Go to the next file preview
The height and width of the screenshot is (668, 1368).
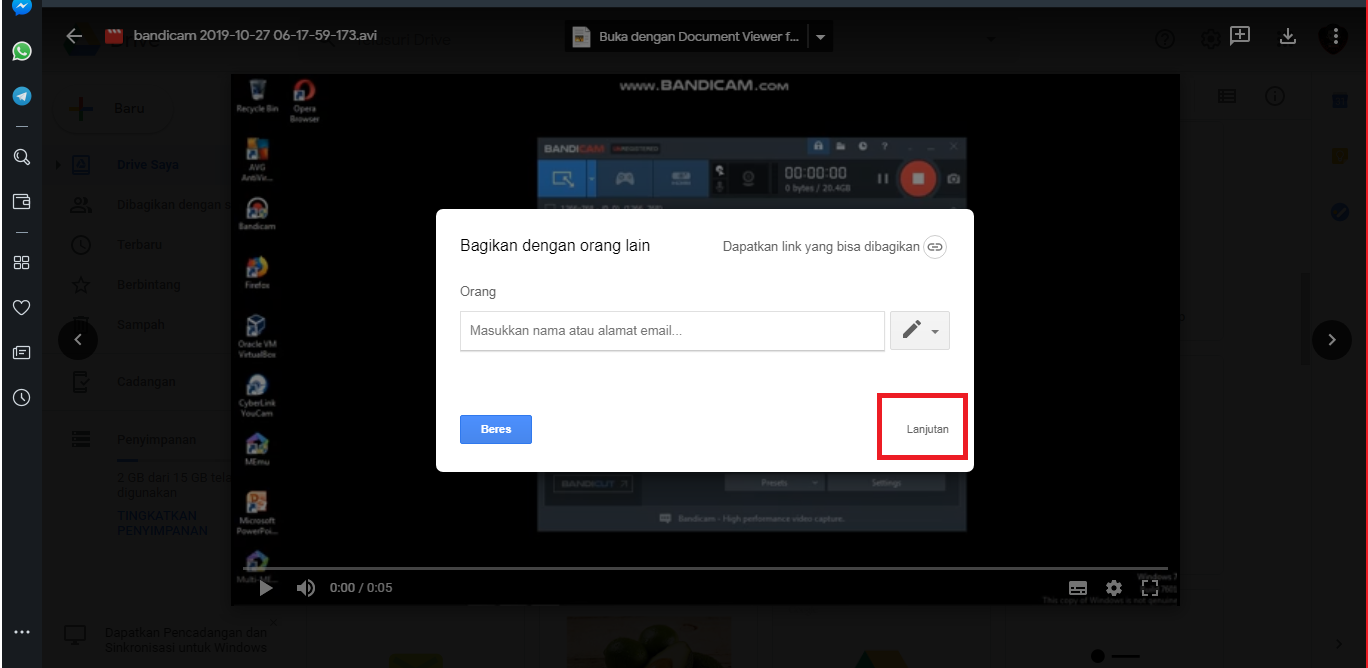point(1331,340)
